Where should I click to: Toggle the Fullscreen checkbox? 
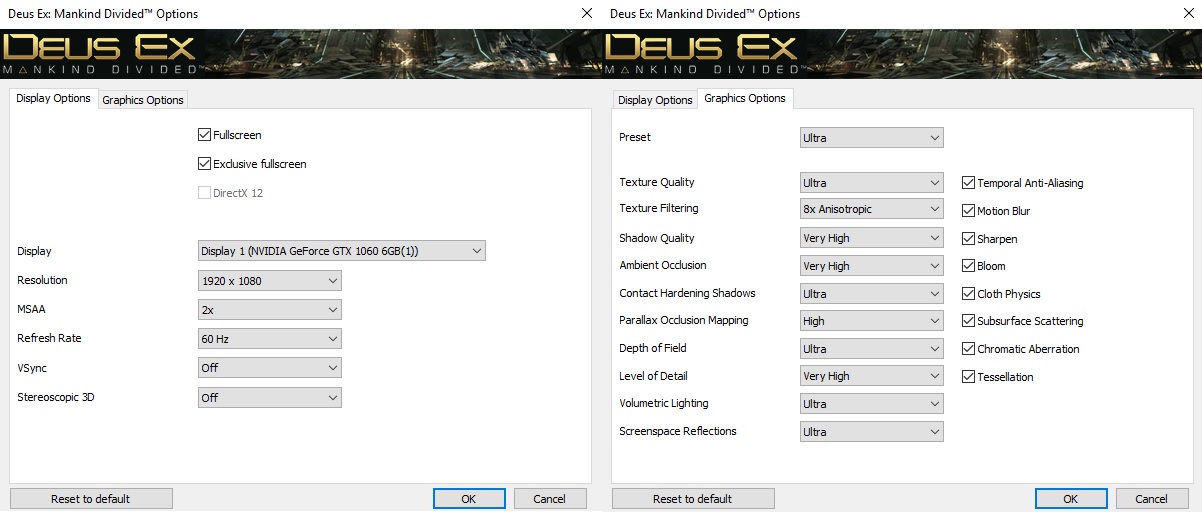[205, 134]
